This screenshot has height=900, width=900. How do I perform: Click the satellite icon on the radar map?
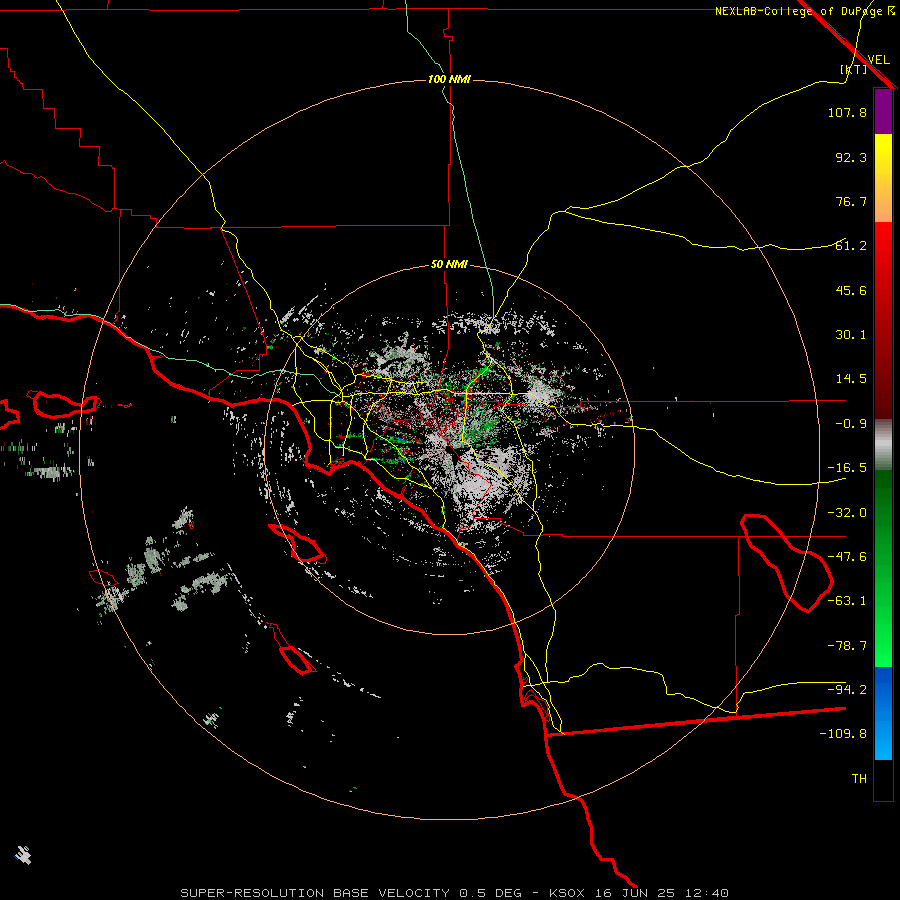[x=23, y=855]
